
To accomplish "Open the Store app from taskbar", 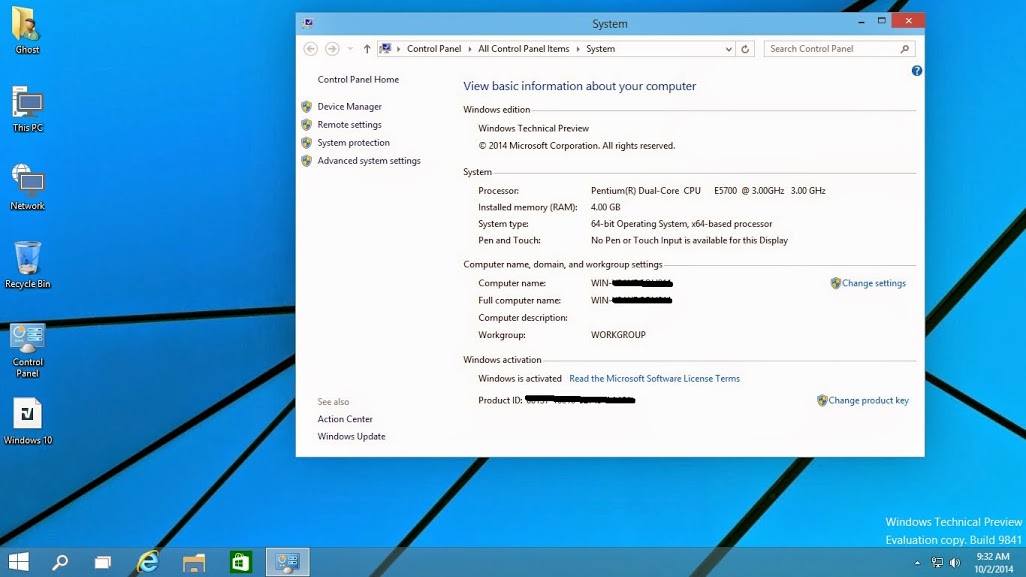I will pyautogui.click(x=240, y=562).
